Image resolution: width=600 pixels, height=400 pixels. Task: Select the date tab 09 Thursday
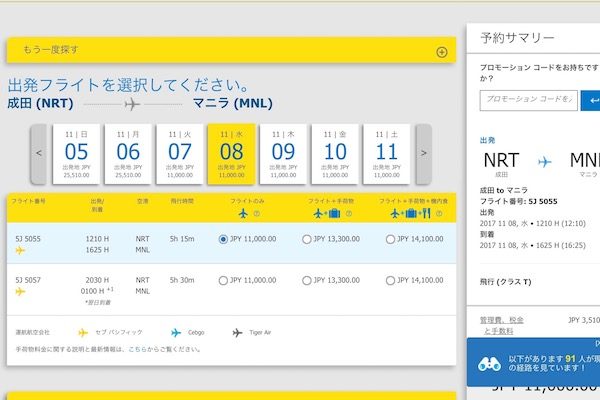coord(283,154)
